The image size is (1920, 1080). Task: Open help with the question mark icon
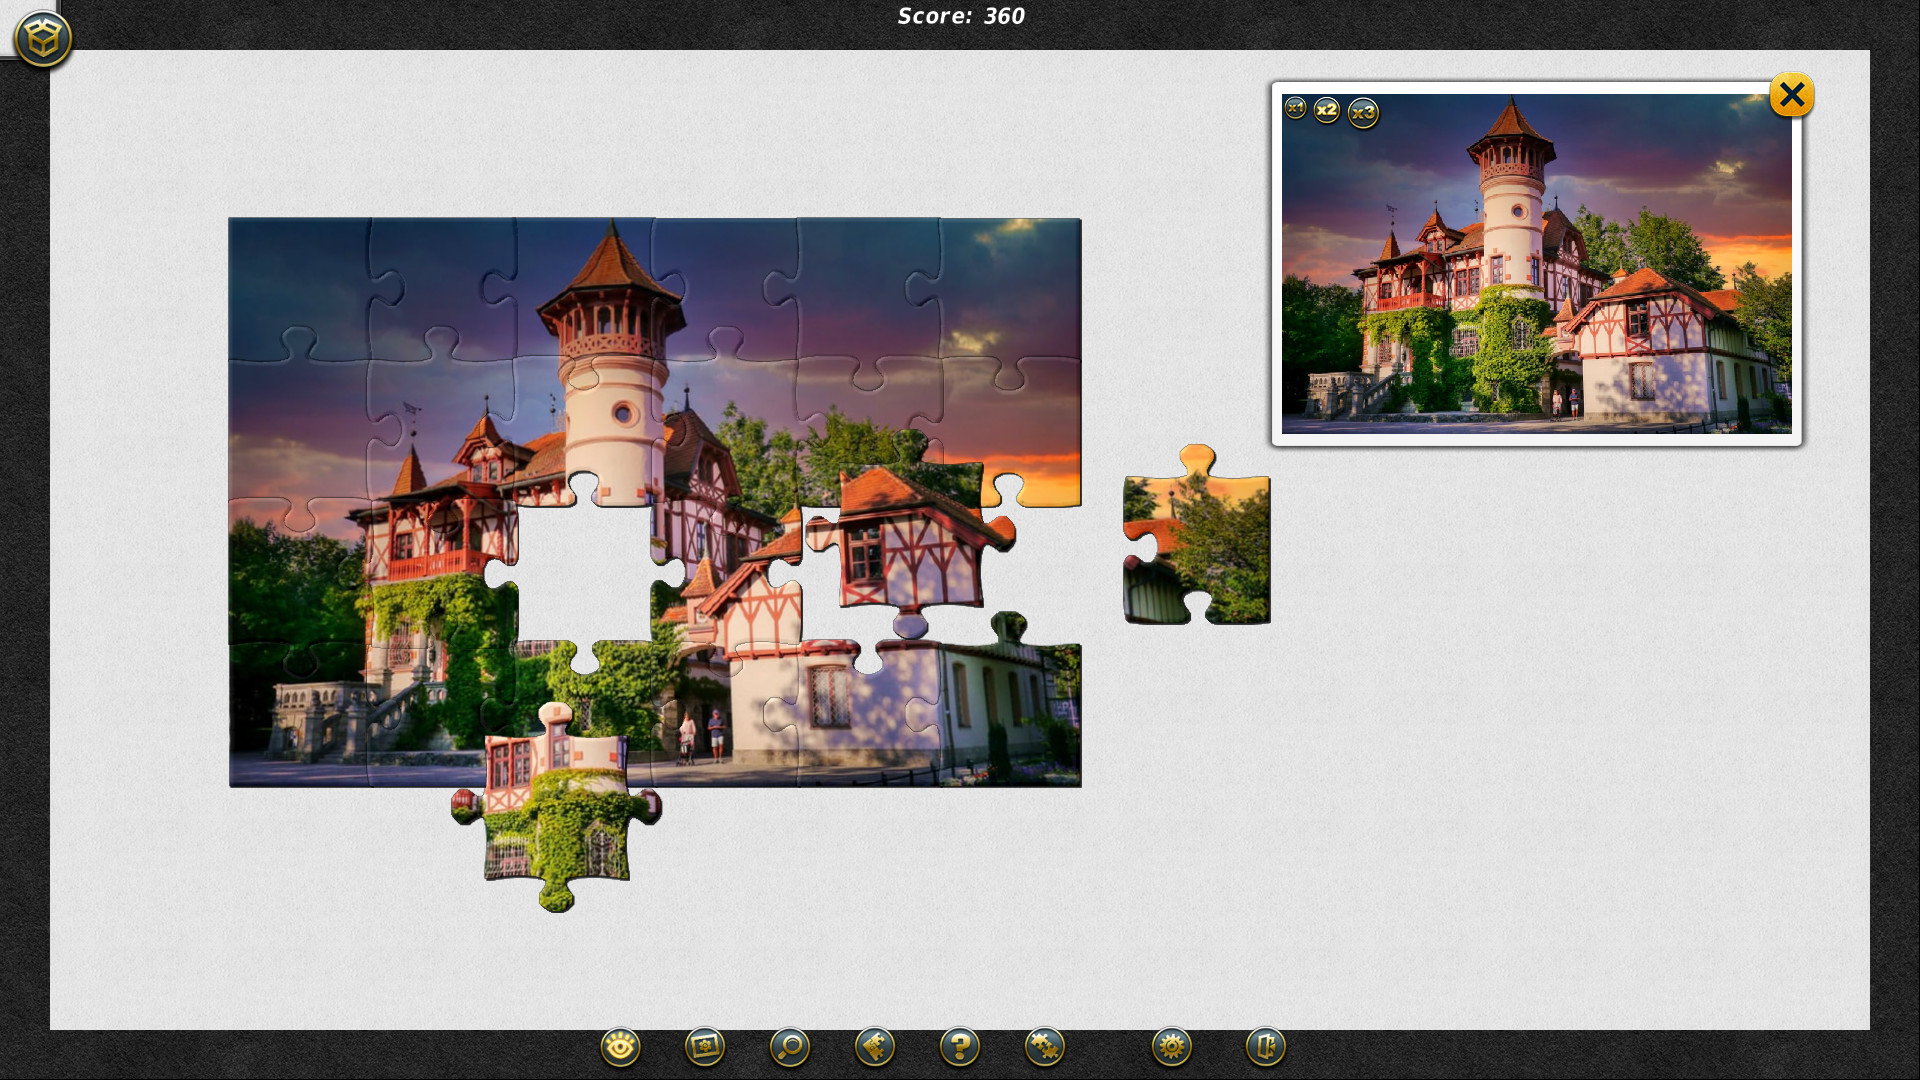(x=960, y=1047)
